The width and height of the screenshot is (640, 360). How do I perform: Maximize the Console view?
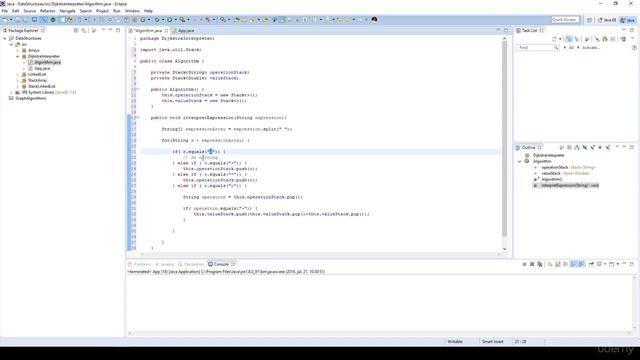pos(632,264)
